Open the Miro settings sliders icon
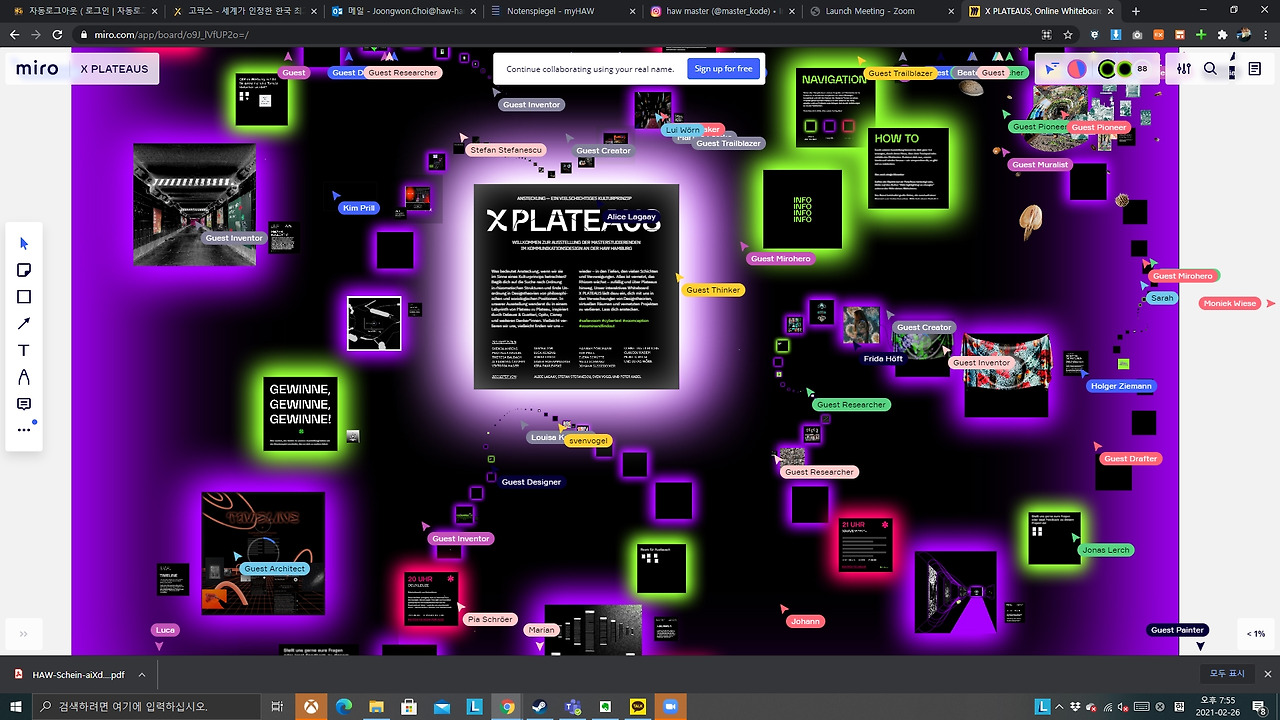 click(1184, 69)
